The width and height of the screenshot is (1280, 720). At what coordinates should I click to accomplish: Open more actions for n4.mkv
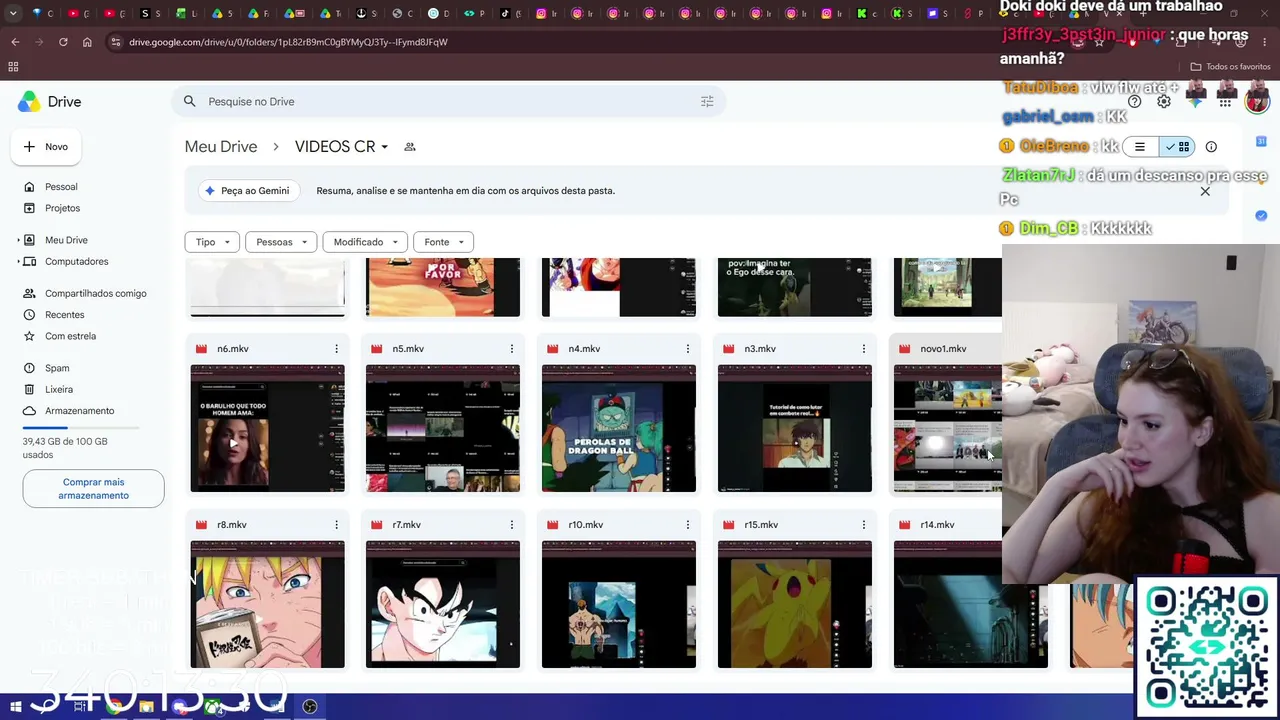(x=688, y=349)
